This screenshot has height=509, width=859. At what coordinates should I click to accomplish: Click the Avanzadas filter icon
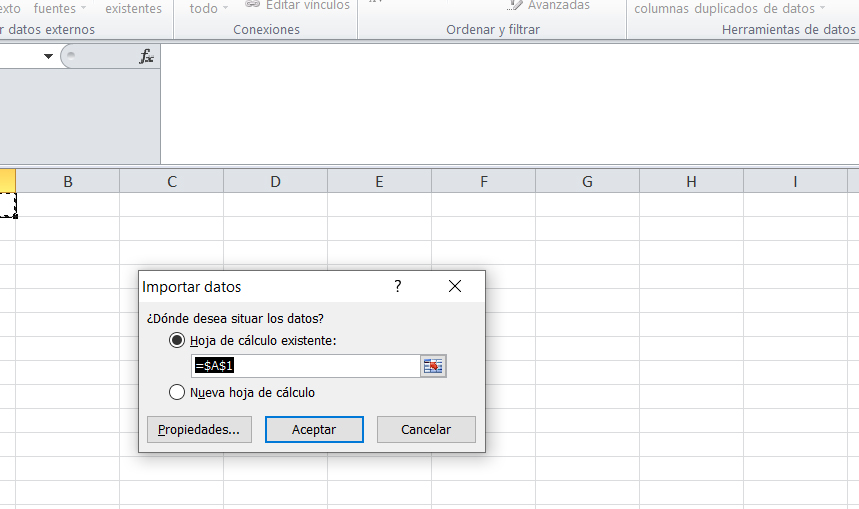point(514,6)
